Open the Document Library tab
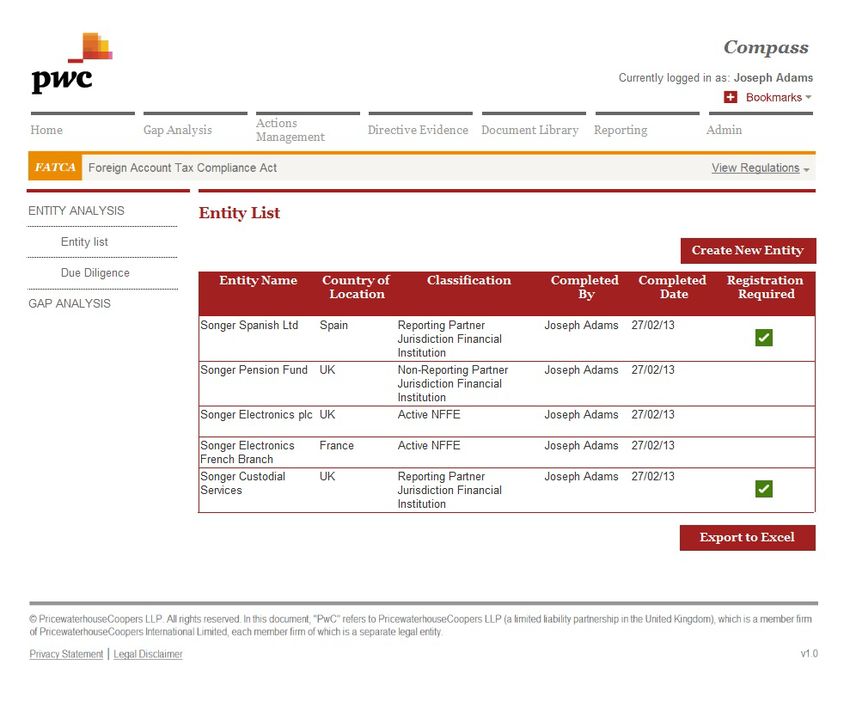This screenshot has height=702, width=850. [530, 130]
